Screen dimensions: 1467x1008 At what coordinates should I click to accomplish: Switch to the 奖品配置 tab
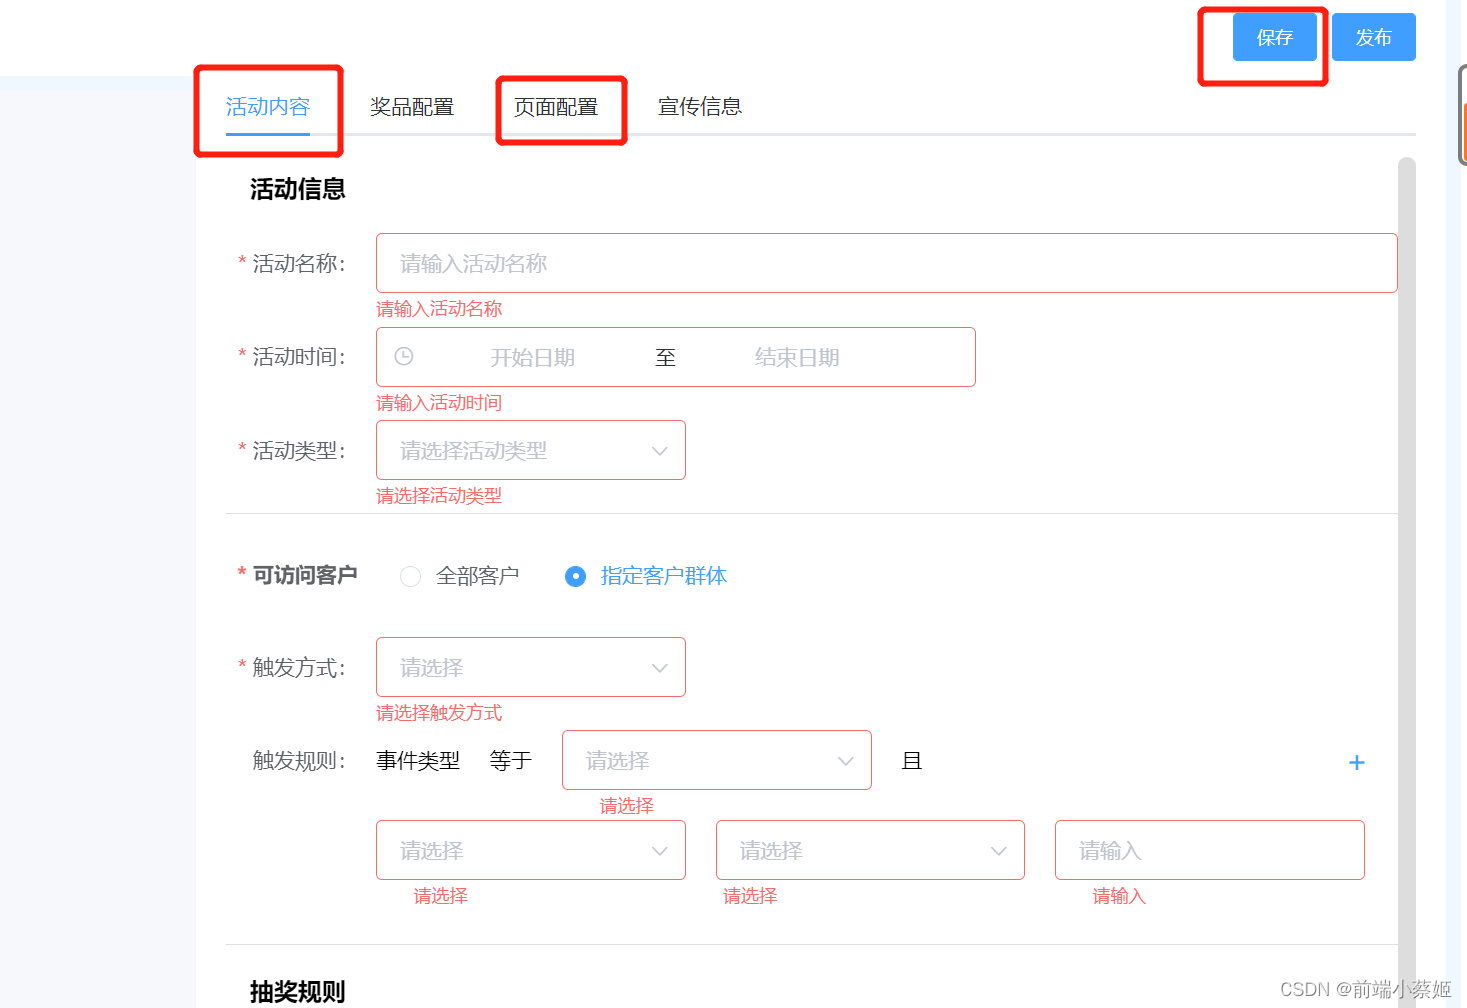tap(413, 107)
